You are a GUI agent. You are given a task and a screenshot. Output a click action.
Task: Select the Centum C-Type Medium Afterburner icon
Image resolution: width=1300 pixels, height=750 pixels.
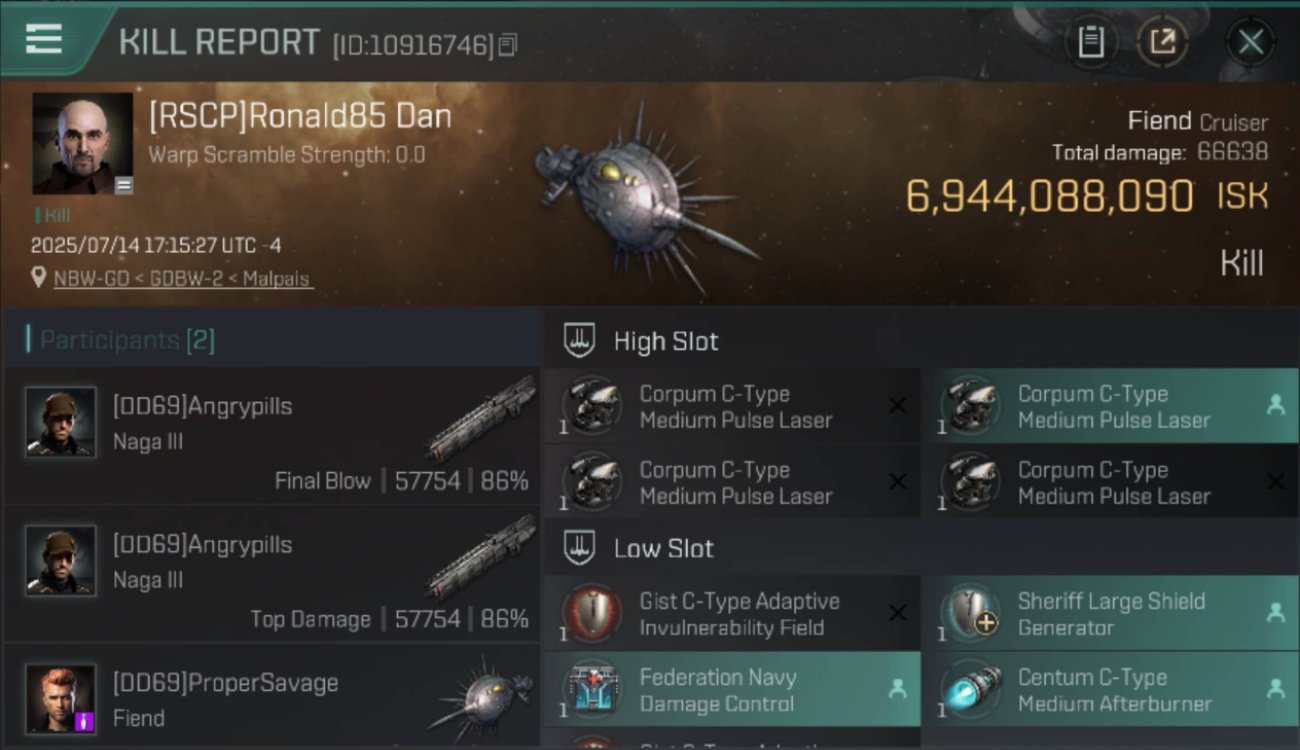972,689
